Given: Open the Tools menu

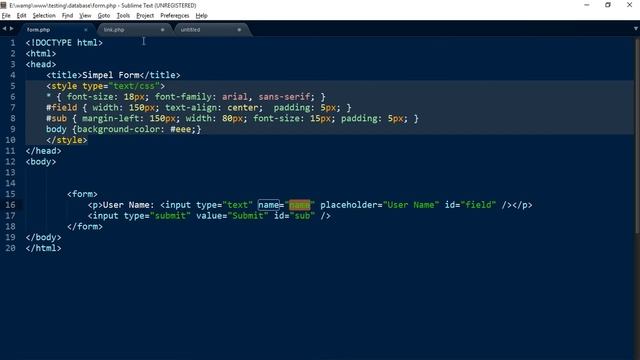Looking at the screenshot, I should tap(123, 16).
